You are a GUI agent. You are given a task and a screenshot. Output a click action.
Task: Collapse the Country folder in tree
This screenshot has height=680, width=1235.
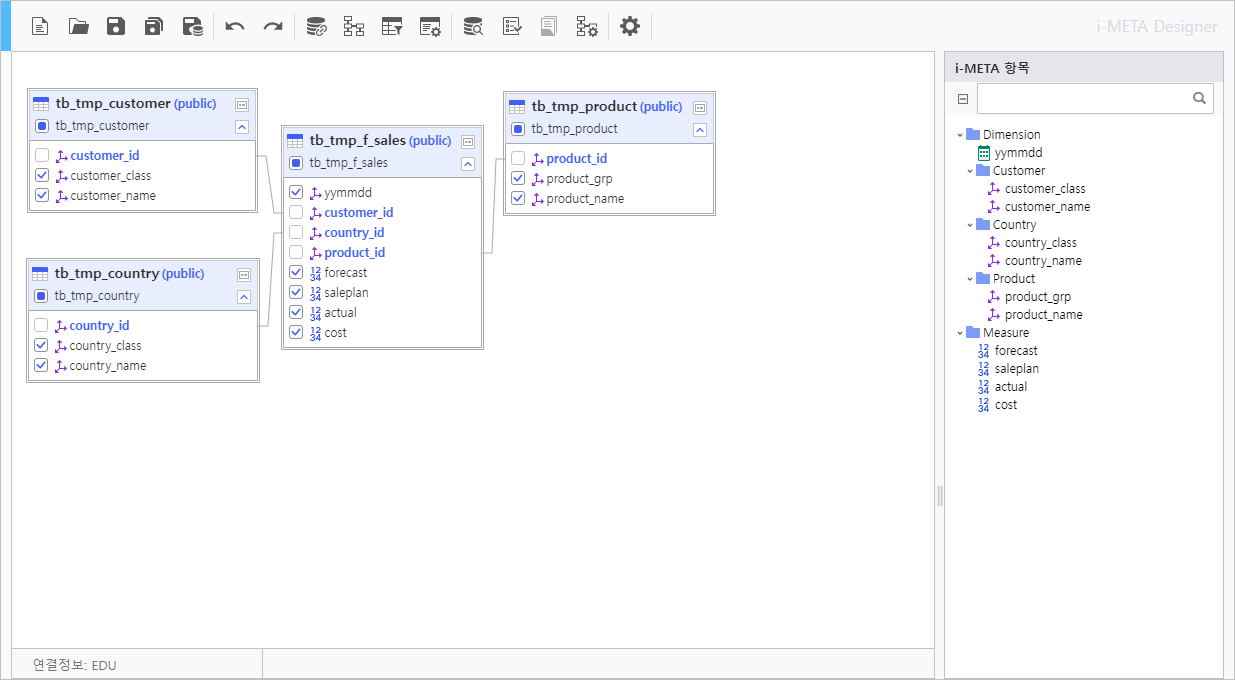pos(970,225)
